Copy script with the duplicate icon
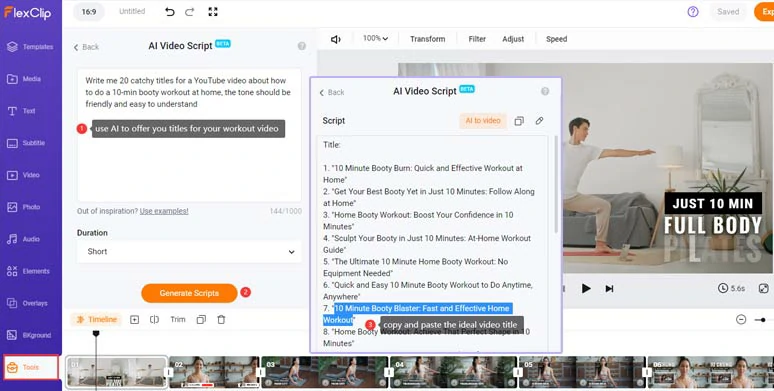The image size is (774, 391). tap(519, 121)
